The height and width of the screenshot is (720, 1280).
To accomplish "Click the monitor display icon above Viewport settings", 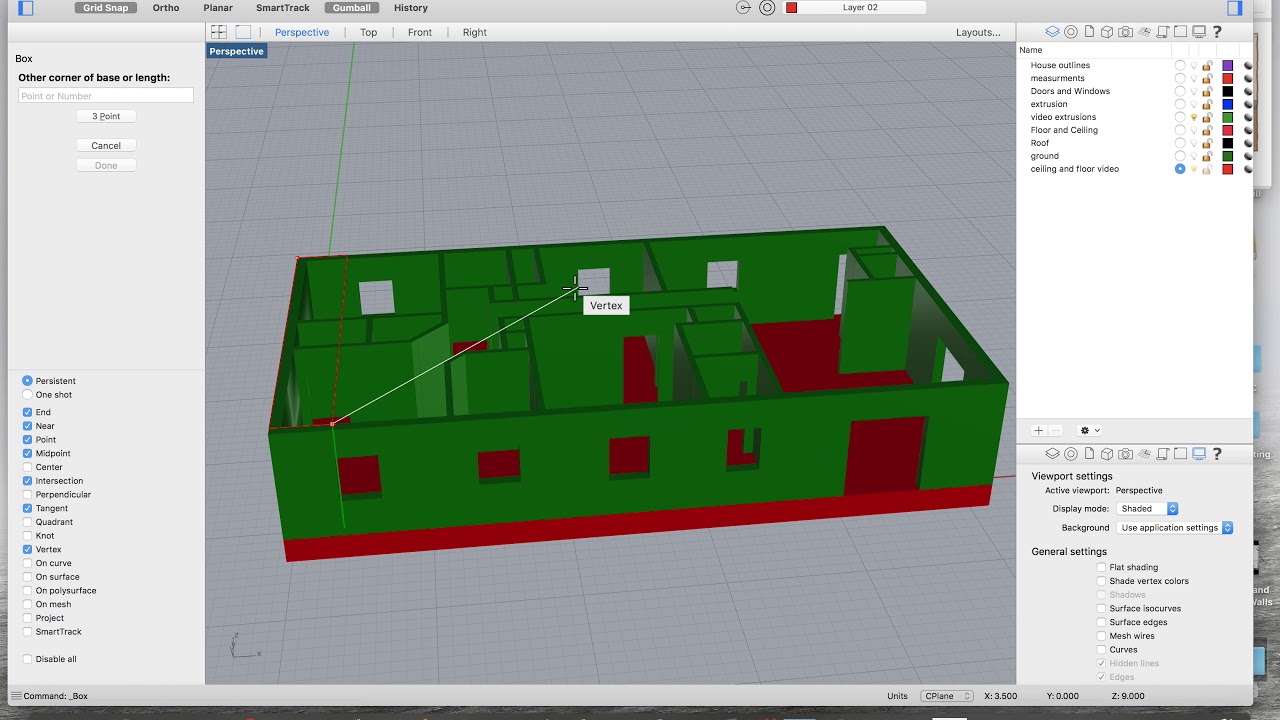I will 1198,454.
